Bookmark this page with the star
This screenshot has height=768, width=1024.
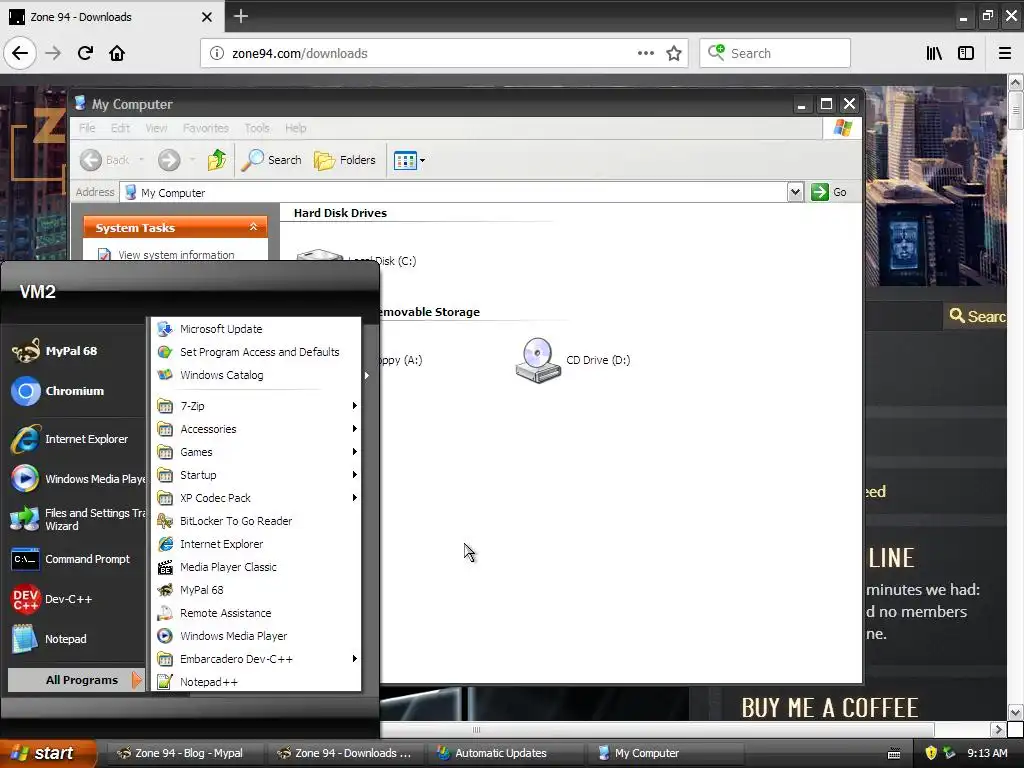coord(674,53)
